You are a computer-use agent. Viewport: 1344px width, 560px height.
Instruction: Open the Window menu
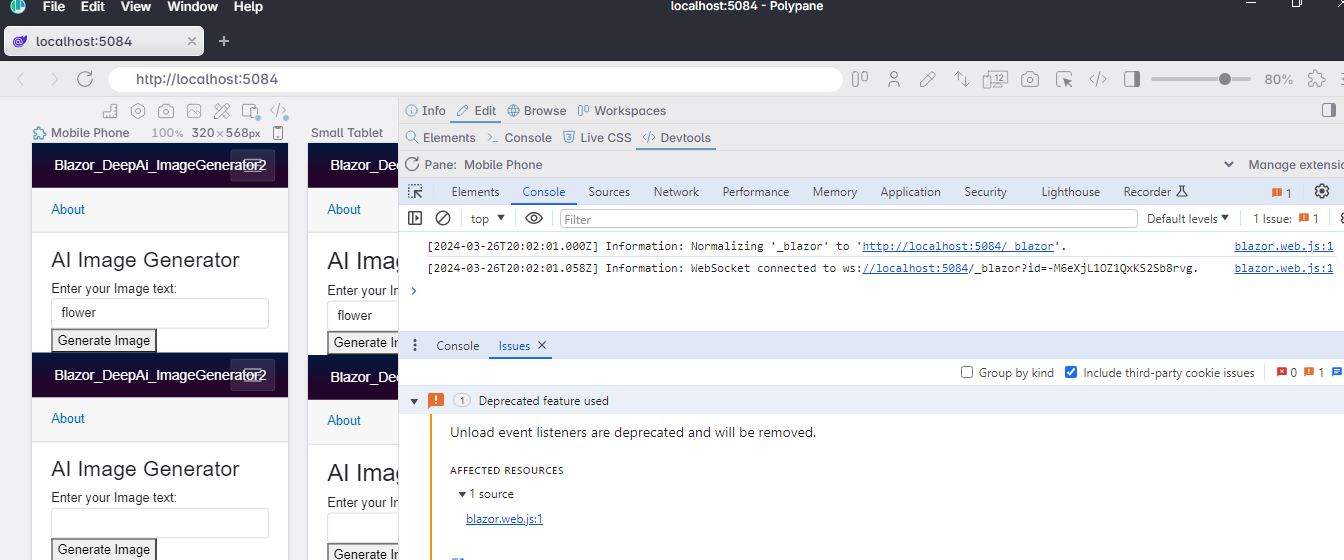coord(193,7)
